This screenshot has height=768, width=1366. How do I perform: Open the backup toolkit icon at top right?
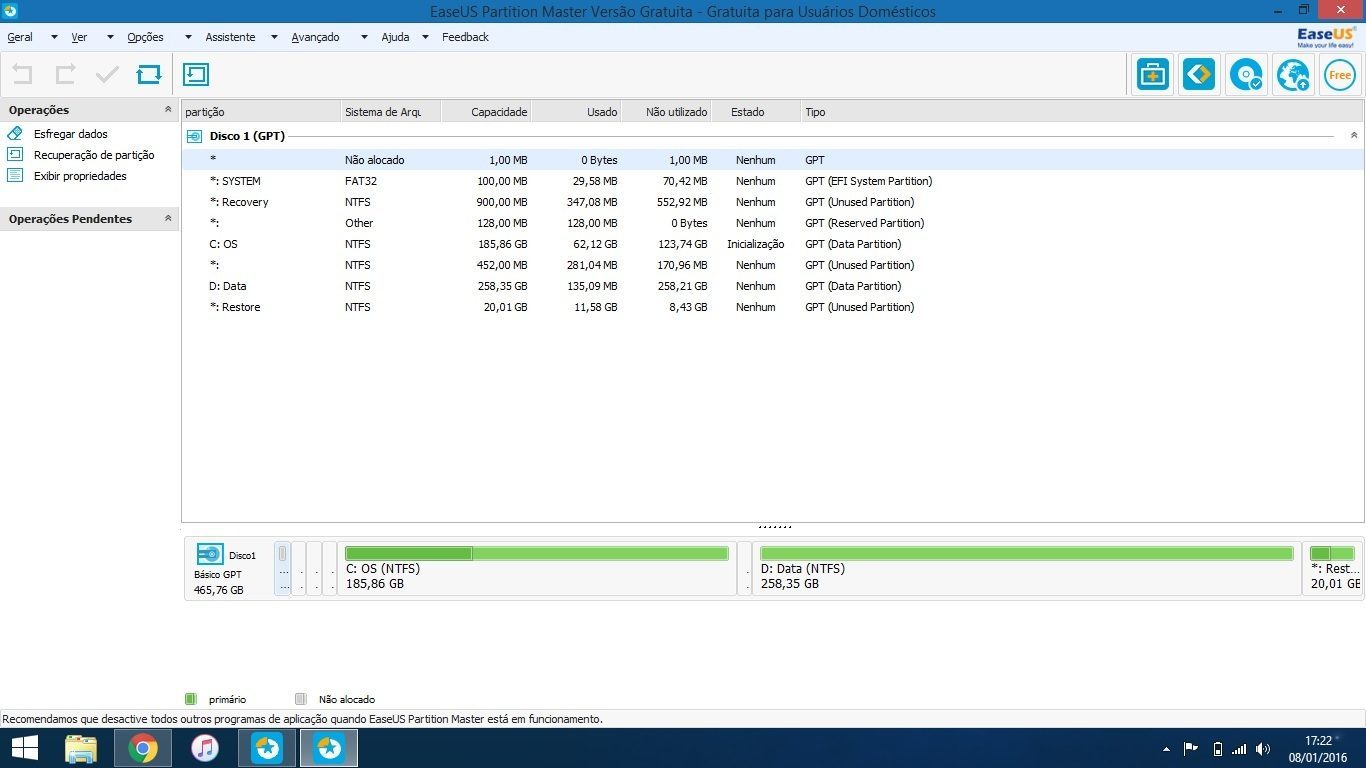click(1153, 75)
